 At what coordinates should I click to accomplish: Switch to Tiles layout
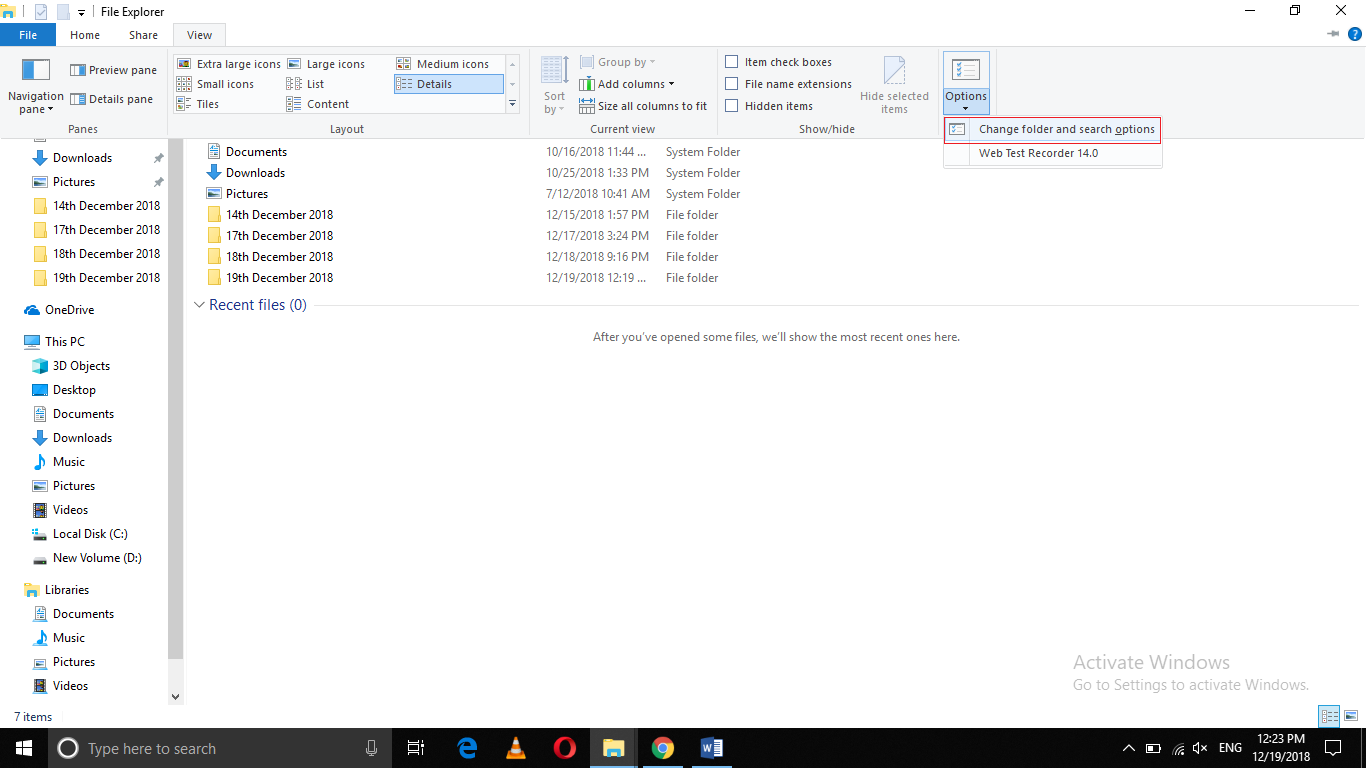coord(199,104)
